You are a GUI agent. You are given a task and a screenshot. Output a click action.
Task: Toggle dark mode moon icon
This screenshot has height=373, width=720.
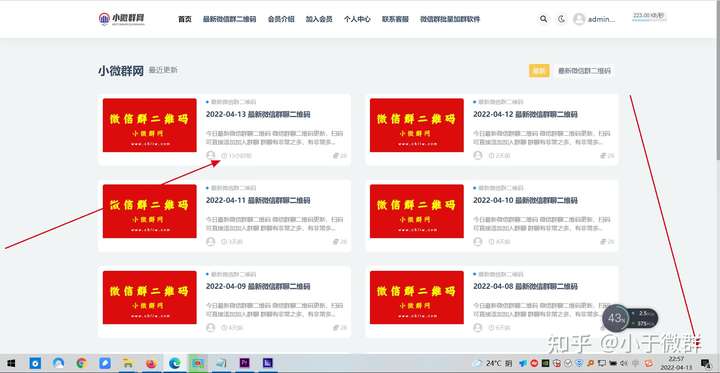click(x=561, y=19)
